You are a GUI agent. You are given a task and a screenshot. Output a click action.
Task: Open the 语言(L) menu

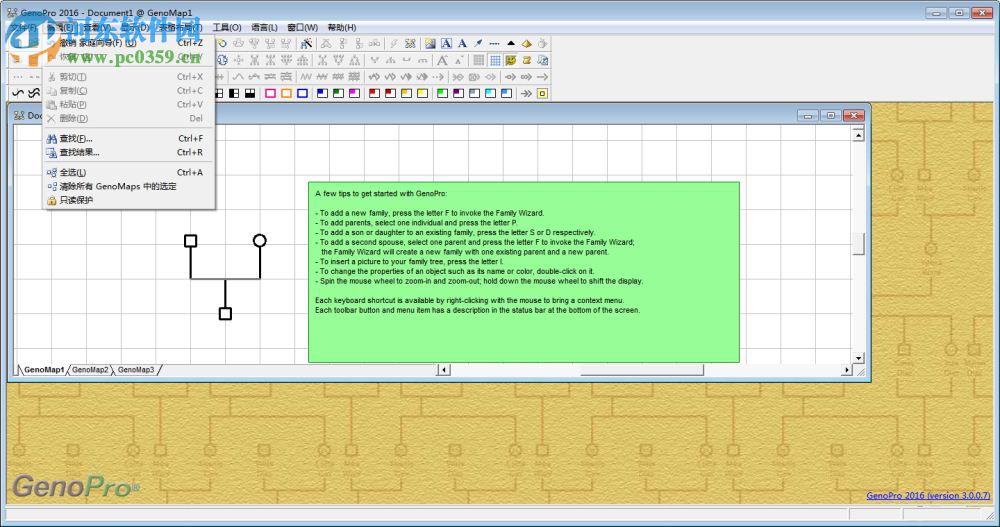[x=264, y=27]
